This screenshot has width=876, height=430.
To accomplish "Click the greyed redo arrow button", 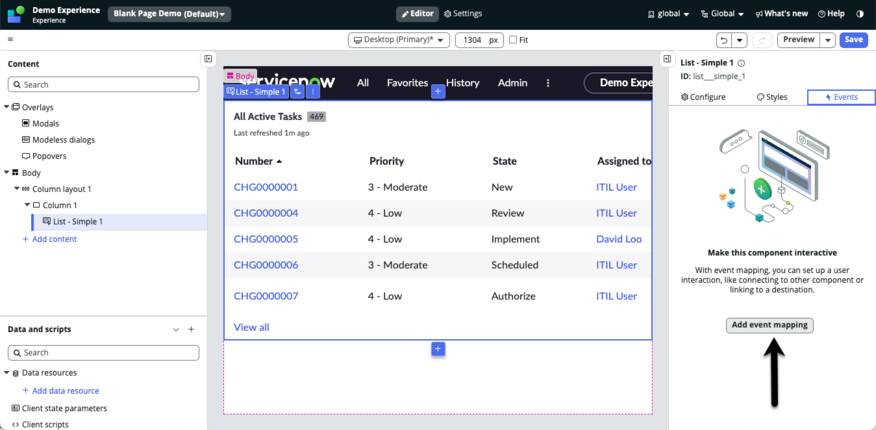I will (x=762, y=40).
